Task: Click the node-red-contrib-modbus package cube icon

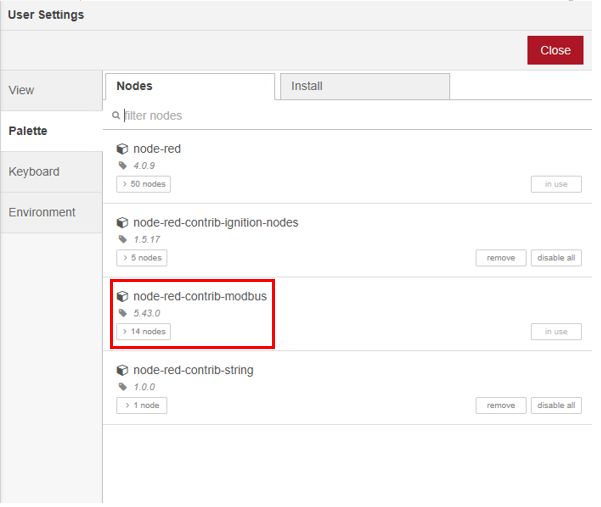Action: pos(122,297)
